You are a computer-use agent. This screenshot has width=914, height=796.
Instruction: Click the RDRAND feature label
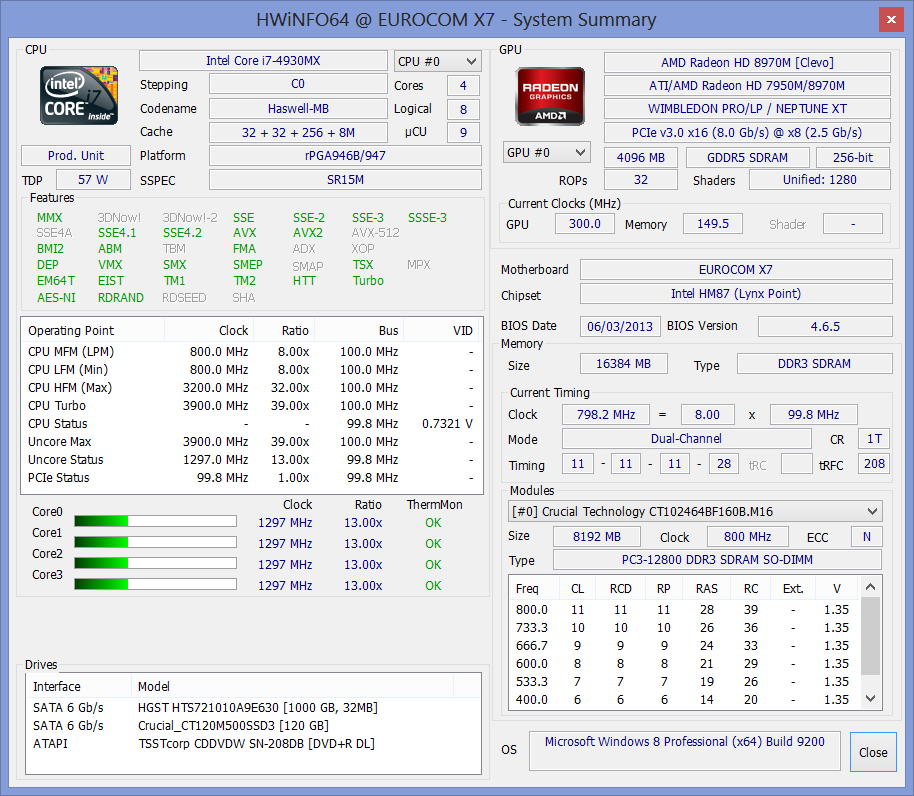(121, 297)
